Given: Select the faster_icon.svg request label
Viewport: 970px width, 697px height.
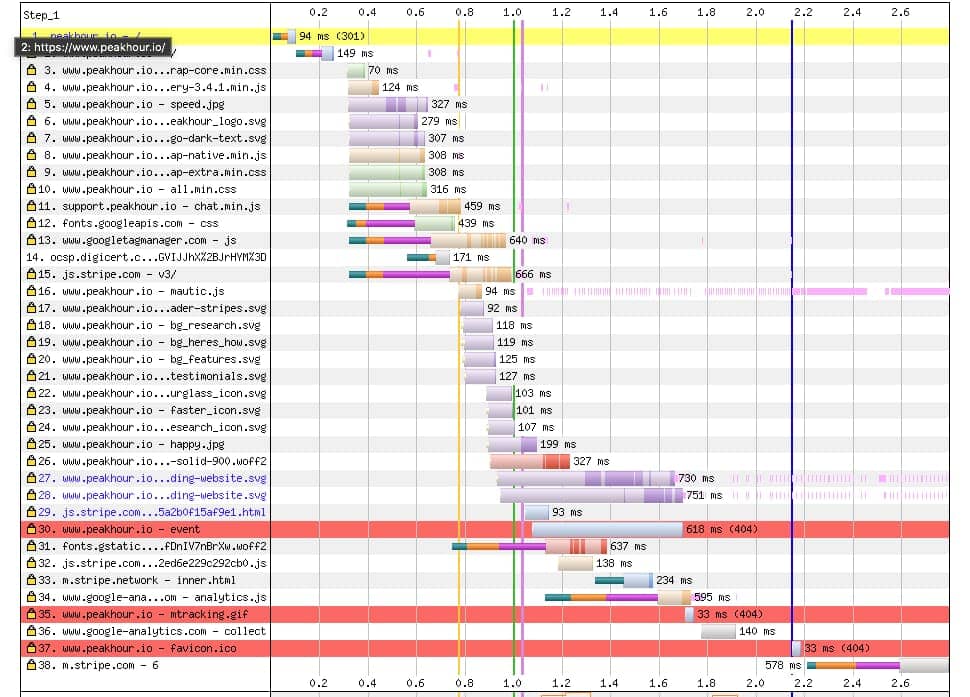Looking at the screenshot, I should [149, 410].
